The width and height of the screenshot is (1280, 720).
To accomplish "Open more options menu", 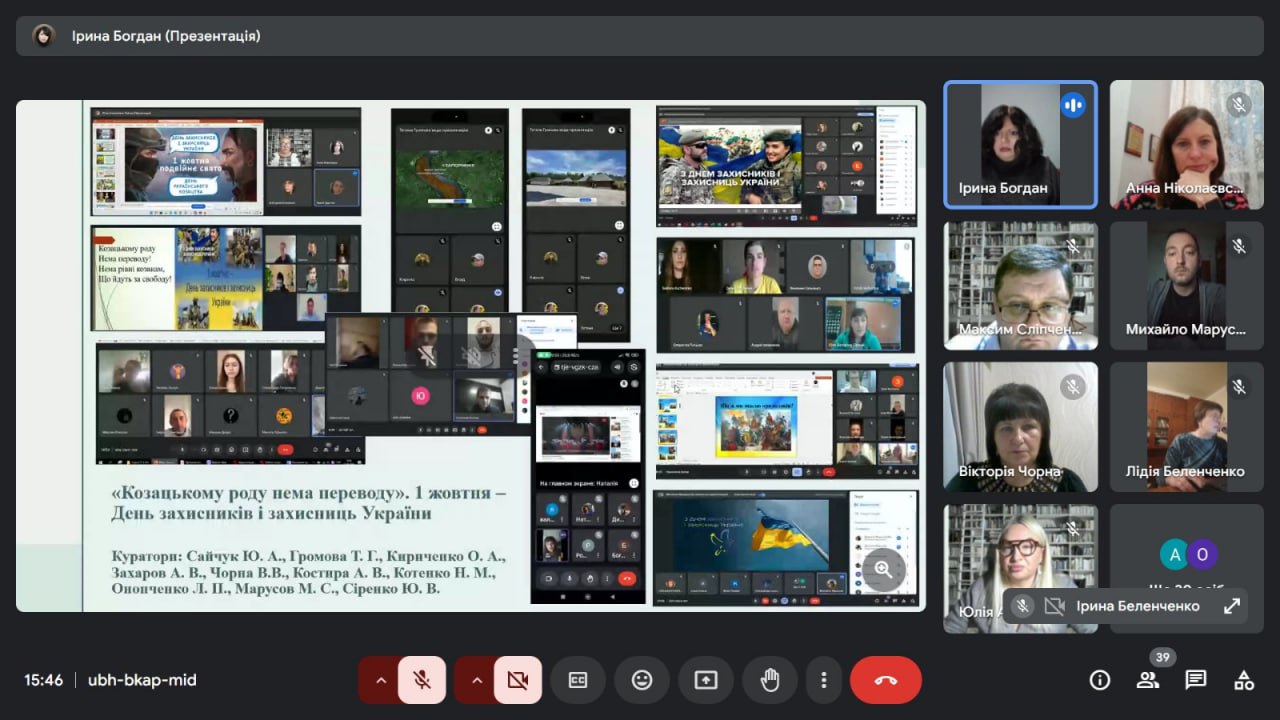I will coord(824,680).
